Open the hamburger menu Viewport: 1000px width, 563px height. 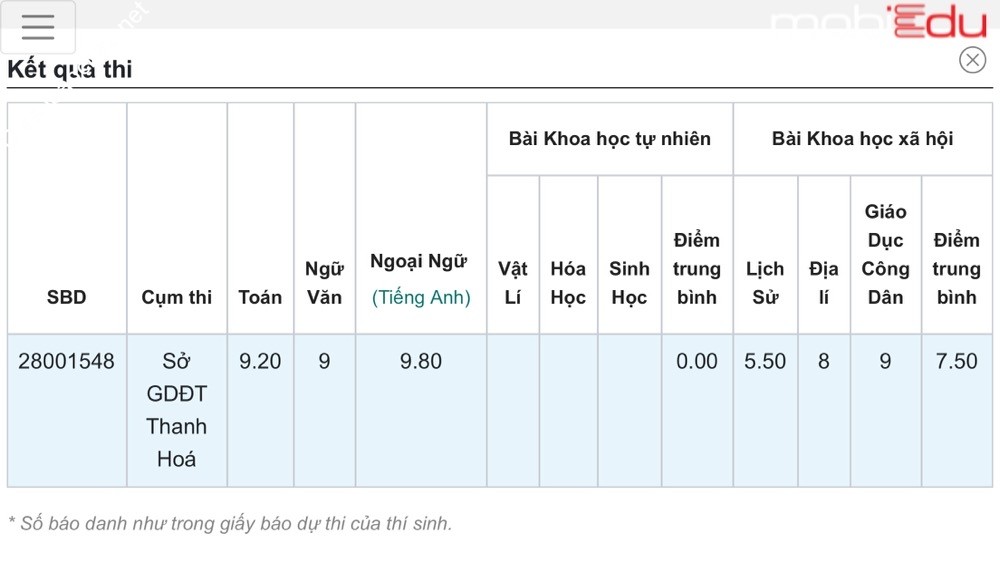38,27
